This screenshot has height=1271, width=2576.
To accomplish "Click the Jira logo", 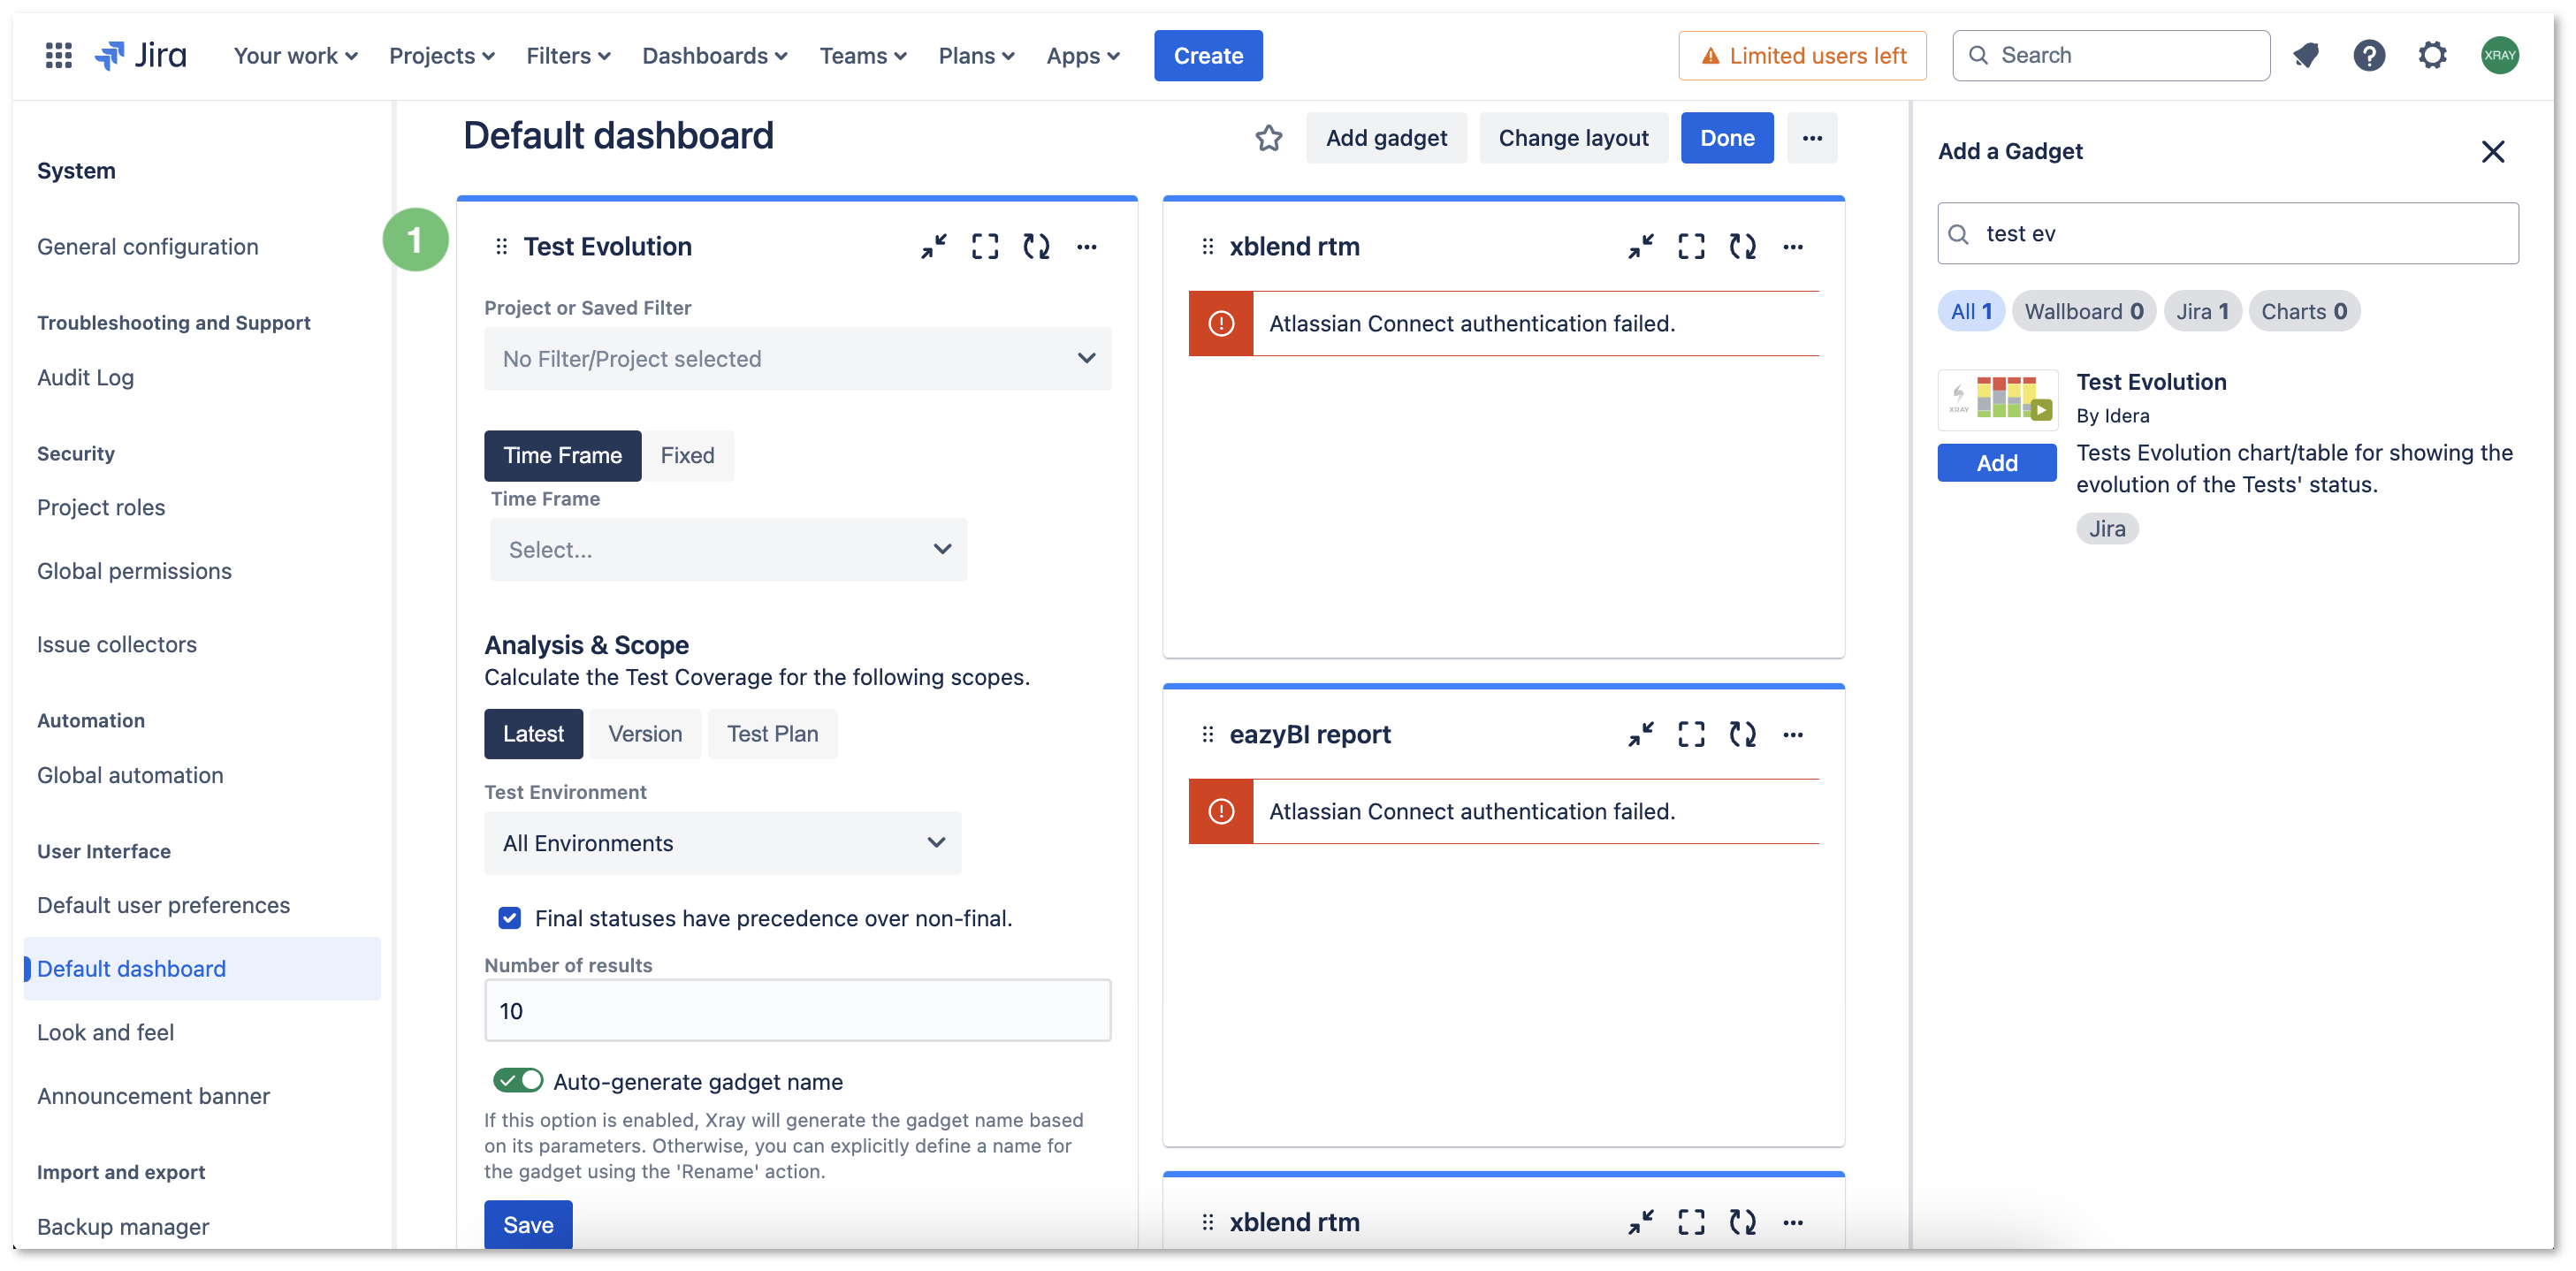I will [140, 55].
